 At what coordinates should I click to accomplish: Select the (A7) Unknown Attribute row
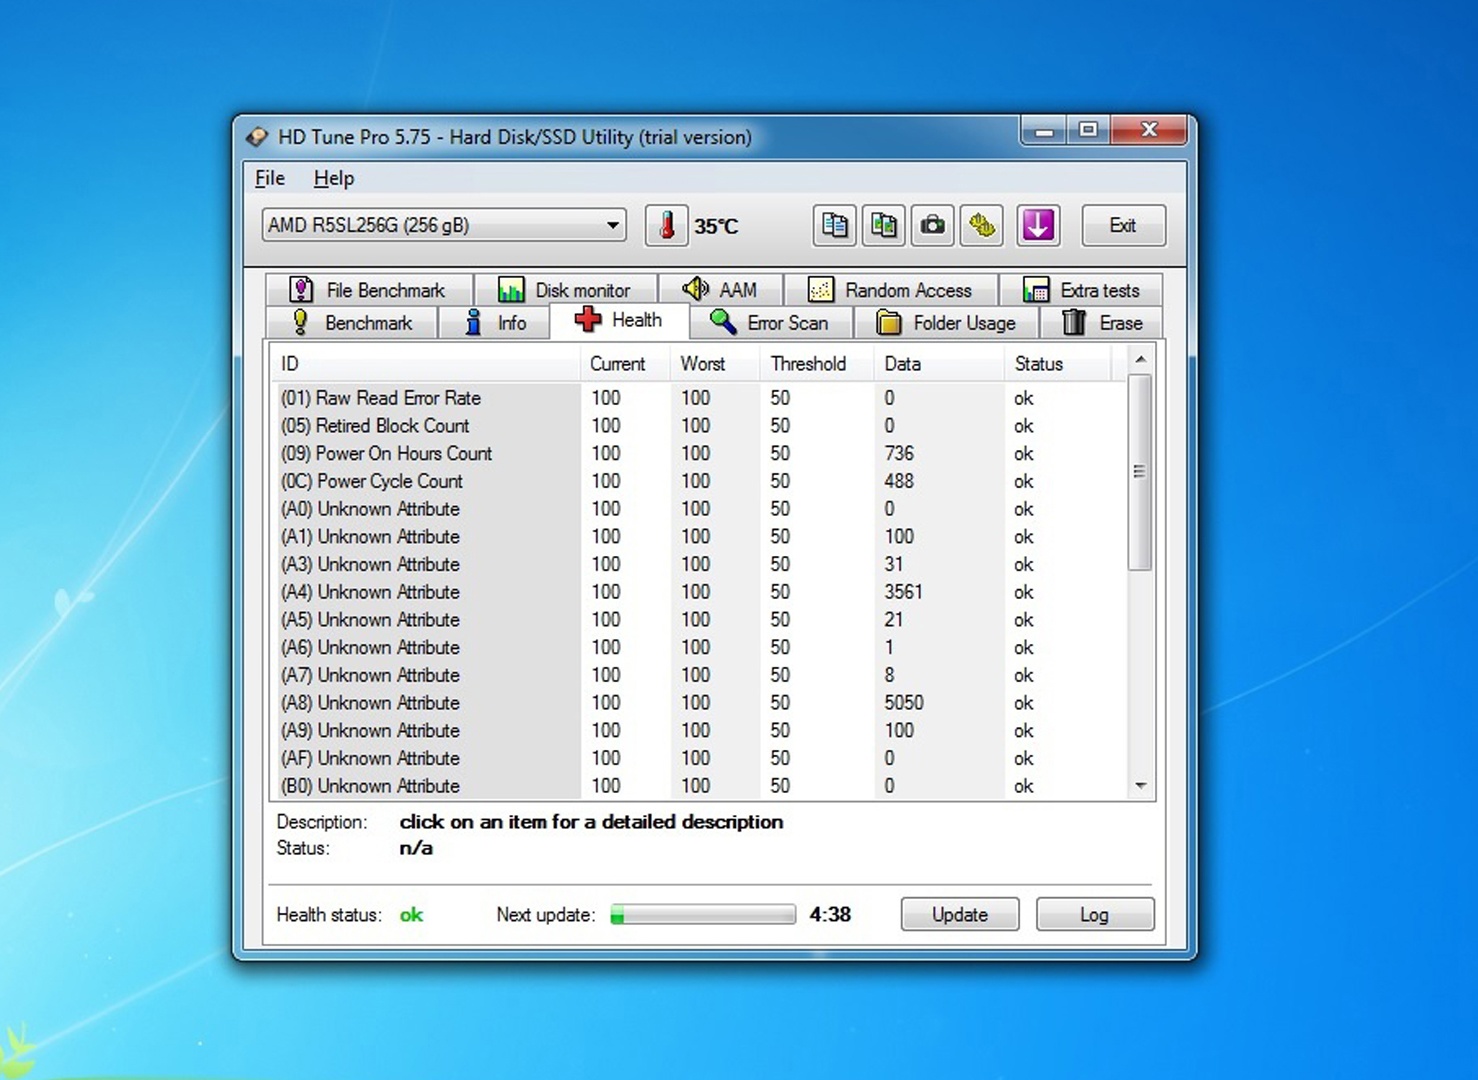[698, 676]
